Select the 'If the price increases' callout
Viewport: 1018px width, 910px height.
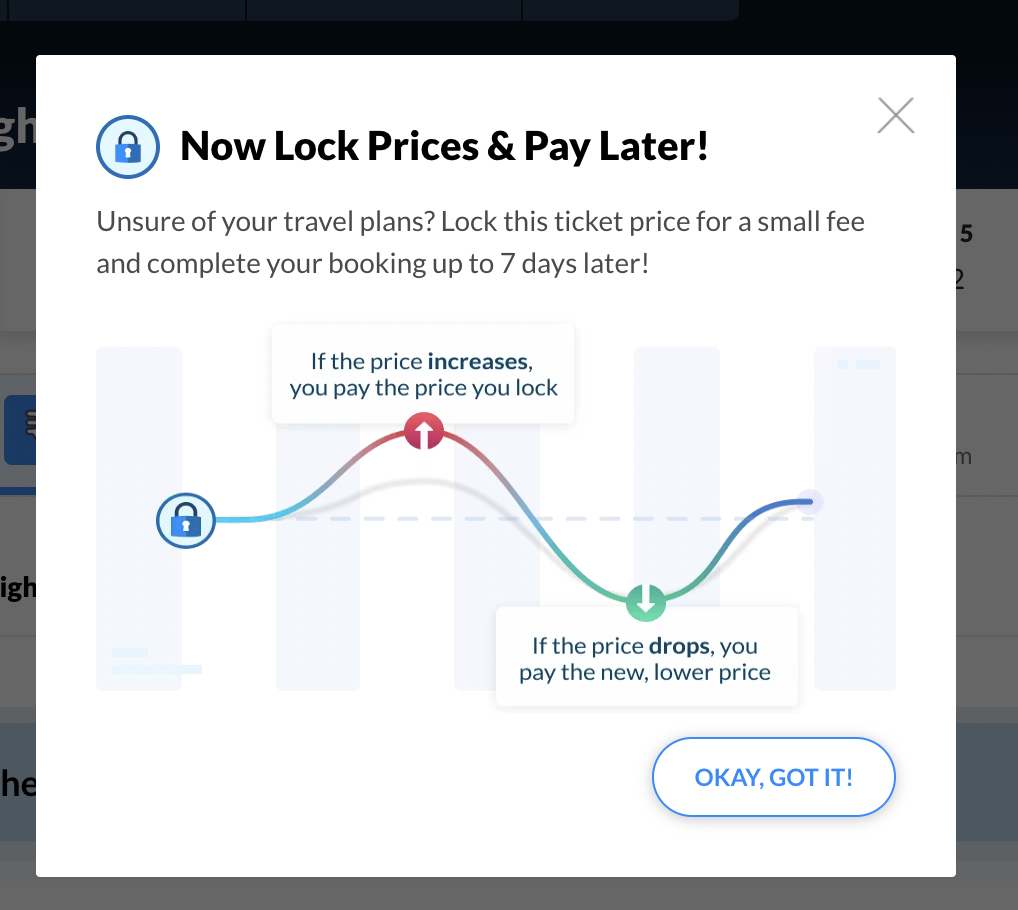tap(423, 373)
